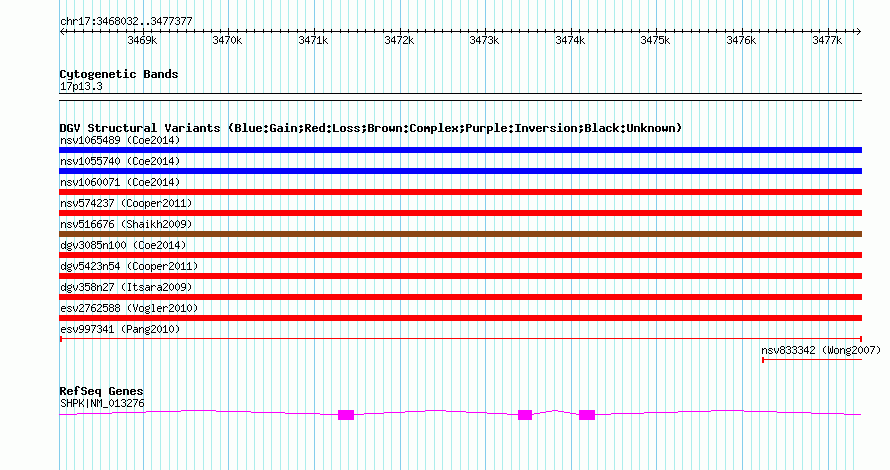
Task: Click the SHPK exon block just past 3474k
Action: (x=587, y=415)
